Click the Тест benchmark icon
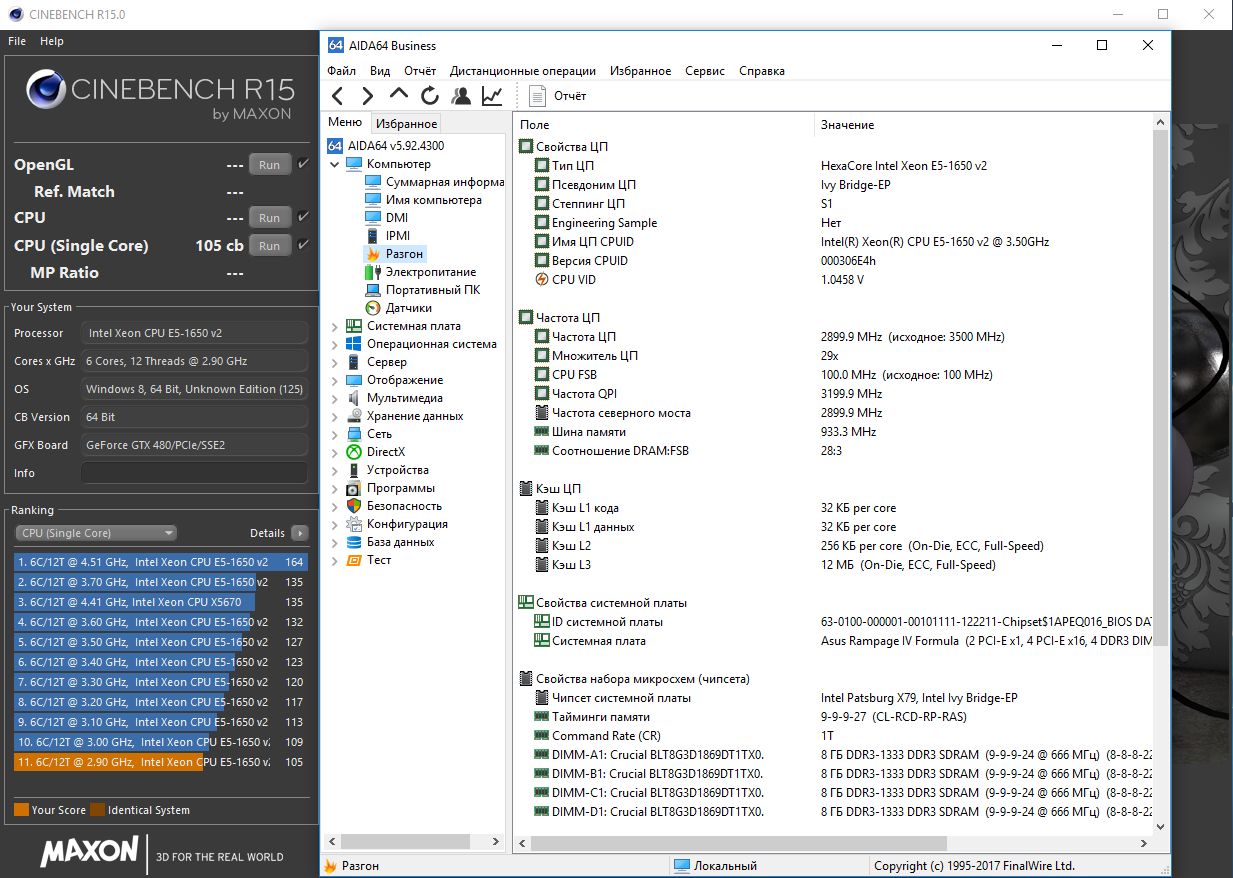The image size is (1233, 878). [354, 560]
